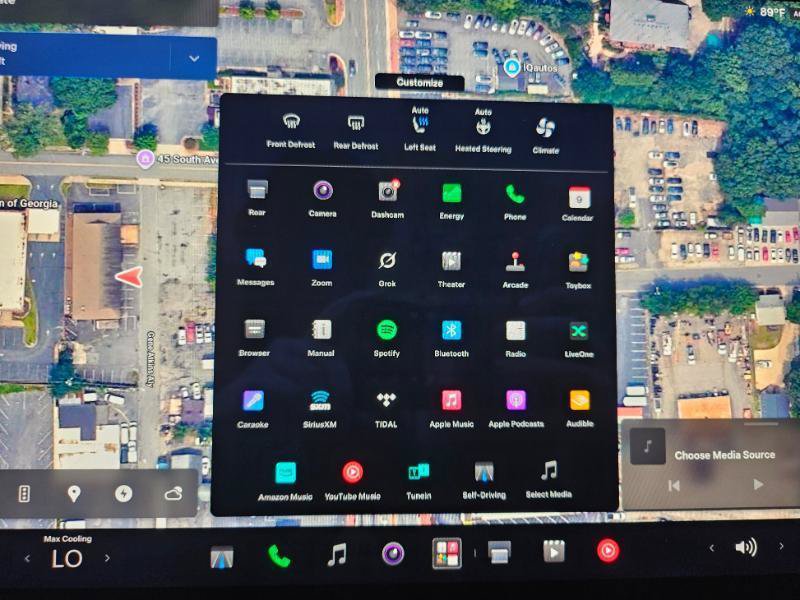Toggle Heated Steering
This screenshot has height=600, width=800.
(483, 131)
